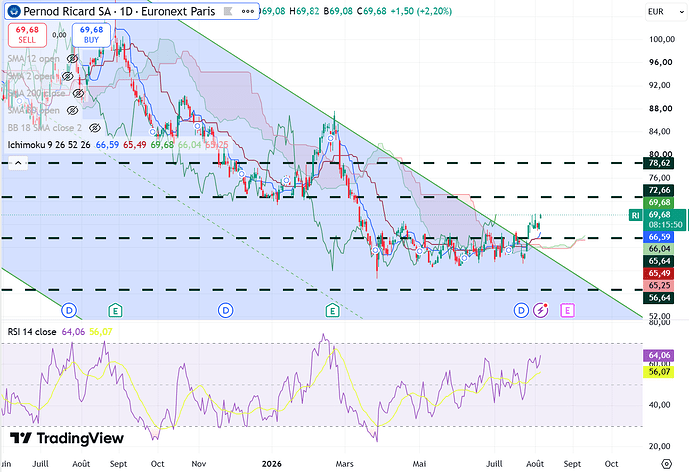The width and height of the screenshot is (689, 472).
Task: Click the 72,66 horizontal line price label
Action: (660, 190)
